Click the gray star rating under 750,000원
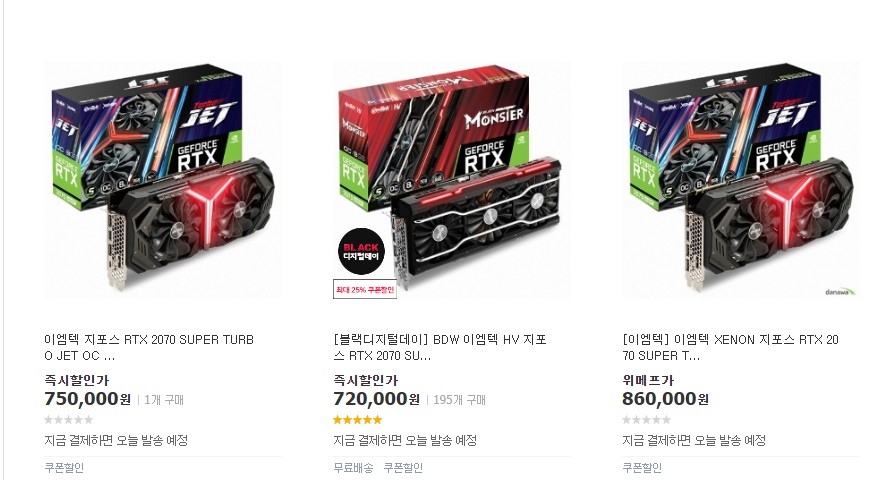 tap(69, 420)
